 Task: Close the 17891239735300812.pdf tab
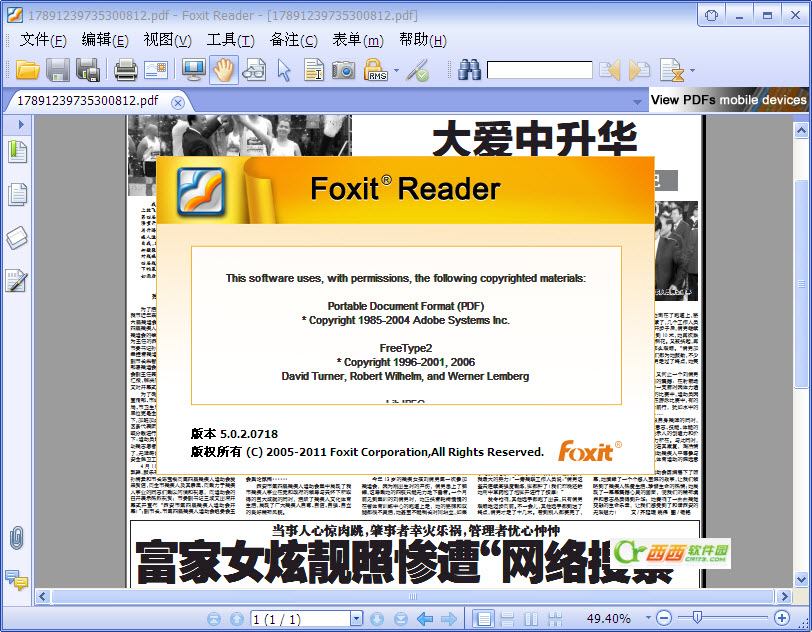178,103
